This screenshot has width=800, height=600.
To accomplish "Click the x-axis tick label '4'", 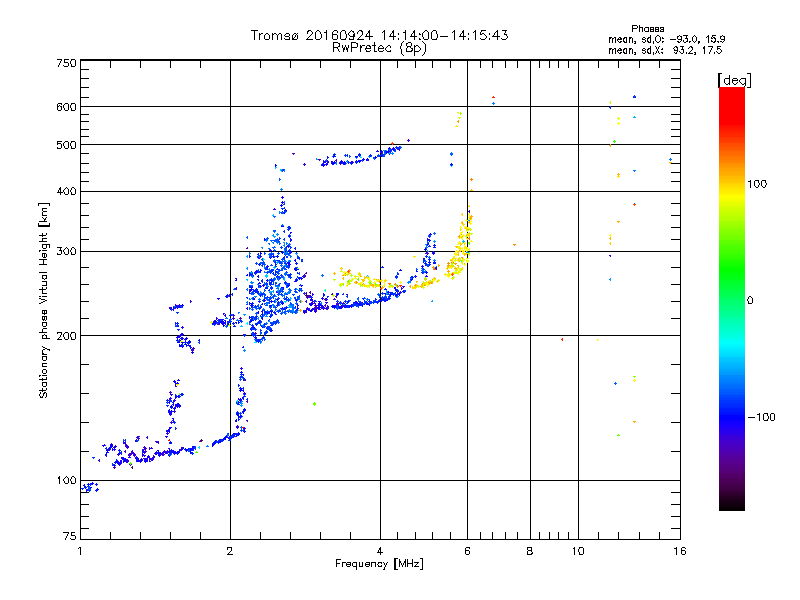I will tap(380, 551).
